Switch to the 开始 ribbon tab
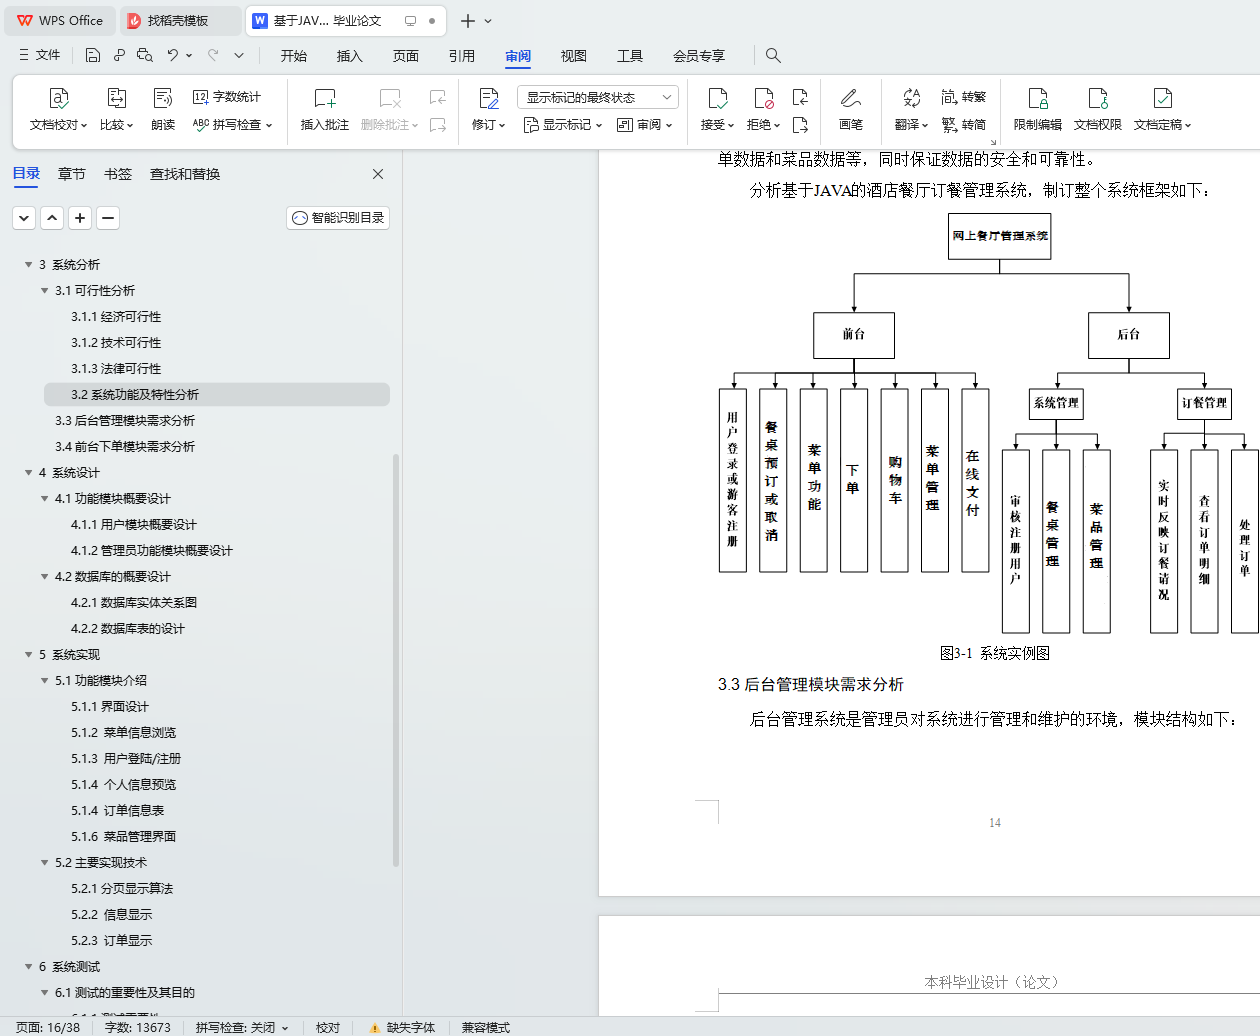Image resolution: width=1260 pixels, height=1036 pixels. click(x=294, y=56)
